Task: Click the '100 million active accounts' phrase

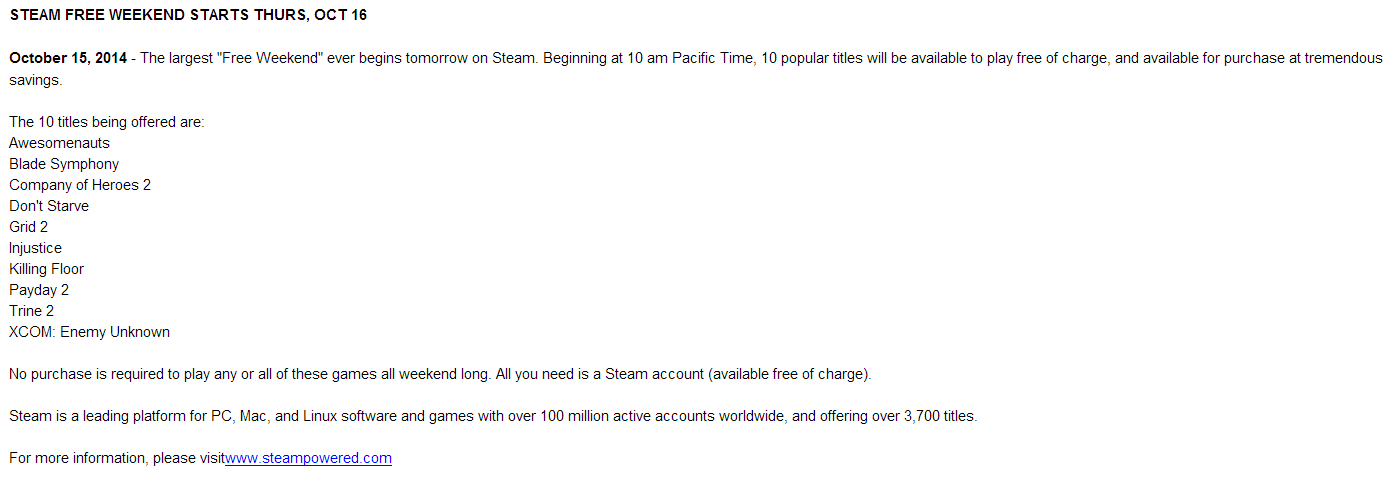Action: click(629, 416)
